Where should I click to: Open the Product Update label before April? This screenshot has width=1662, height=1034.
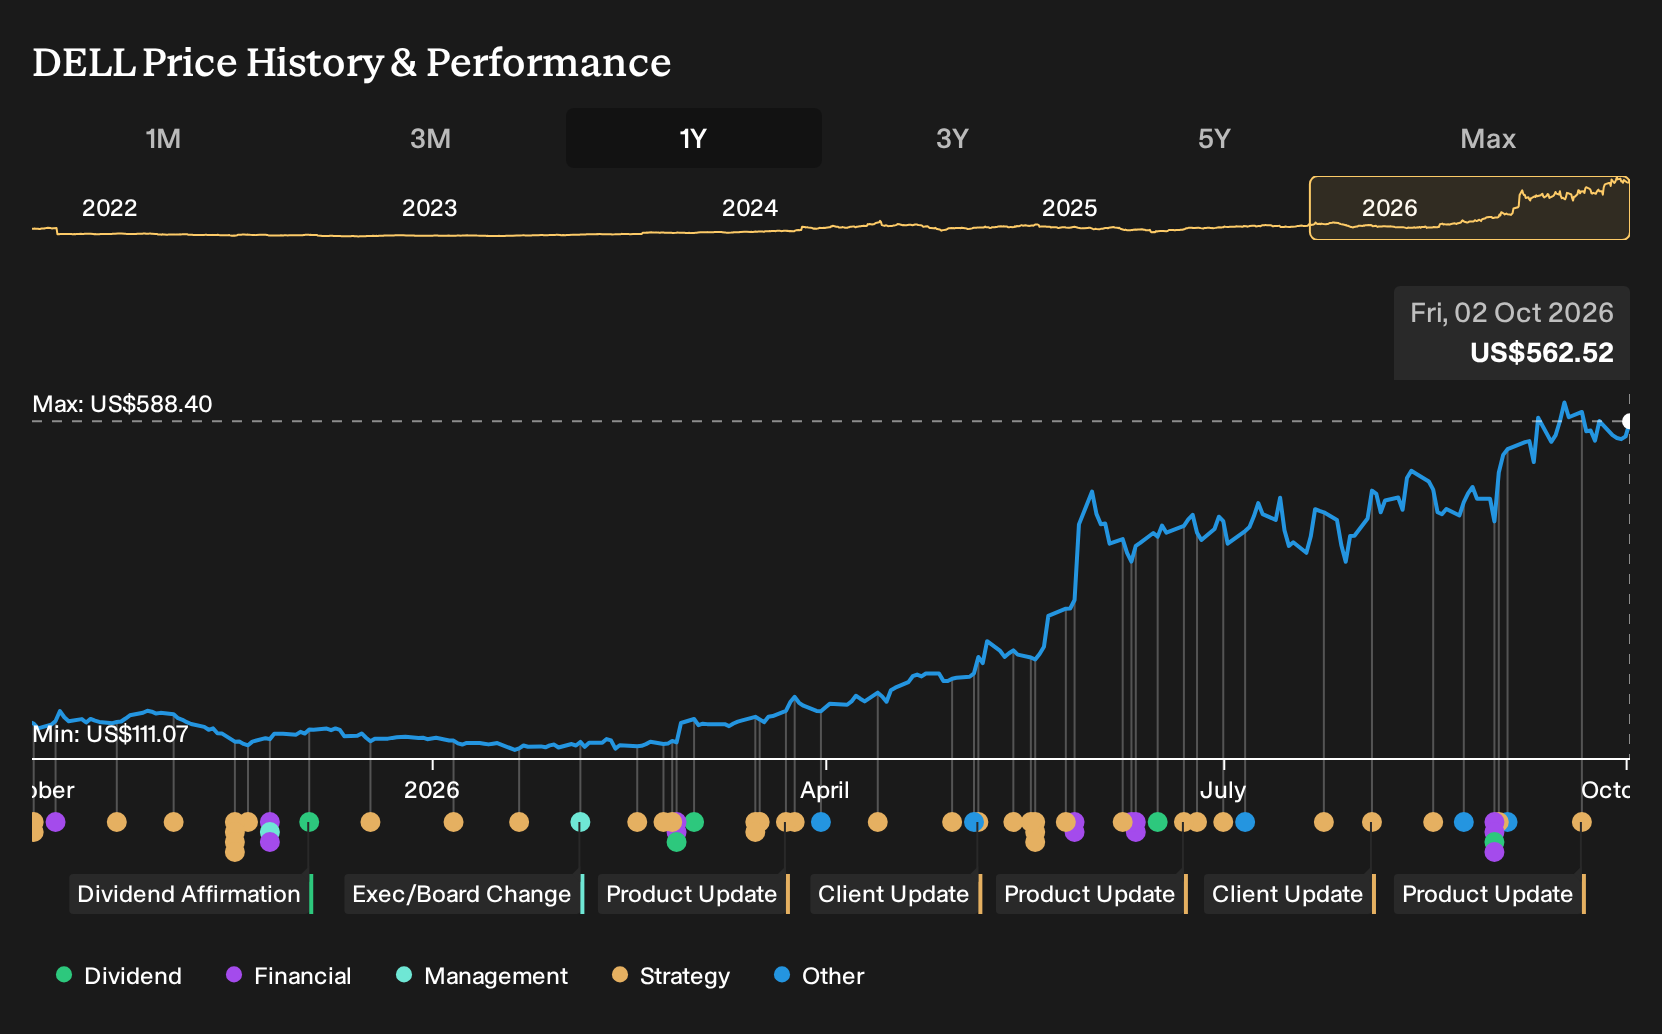click(x=694, y=894)
